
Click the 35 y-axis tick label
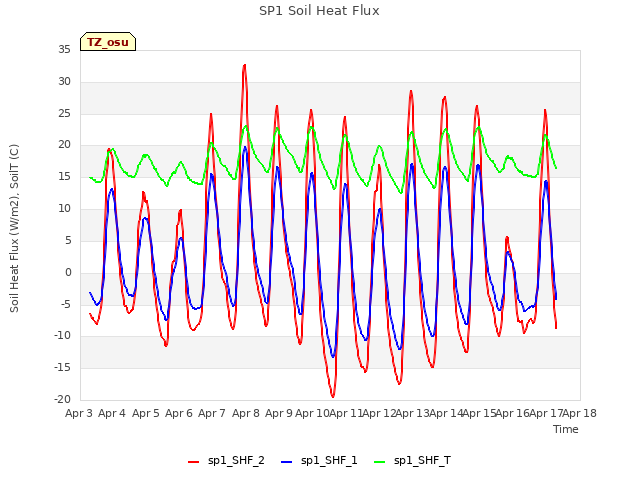tap(64, 50)
